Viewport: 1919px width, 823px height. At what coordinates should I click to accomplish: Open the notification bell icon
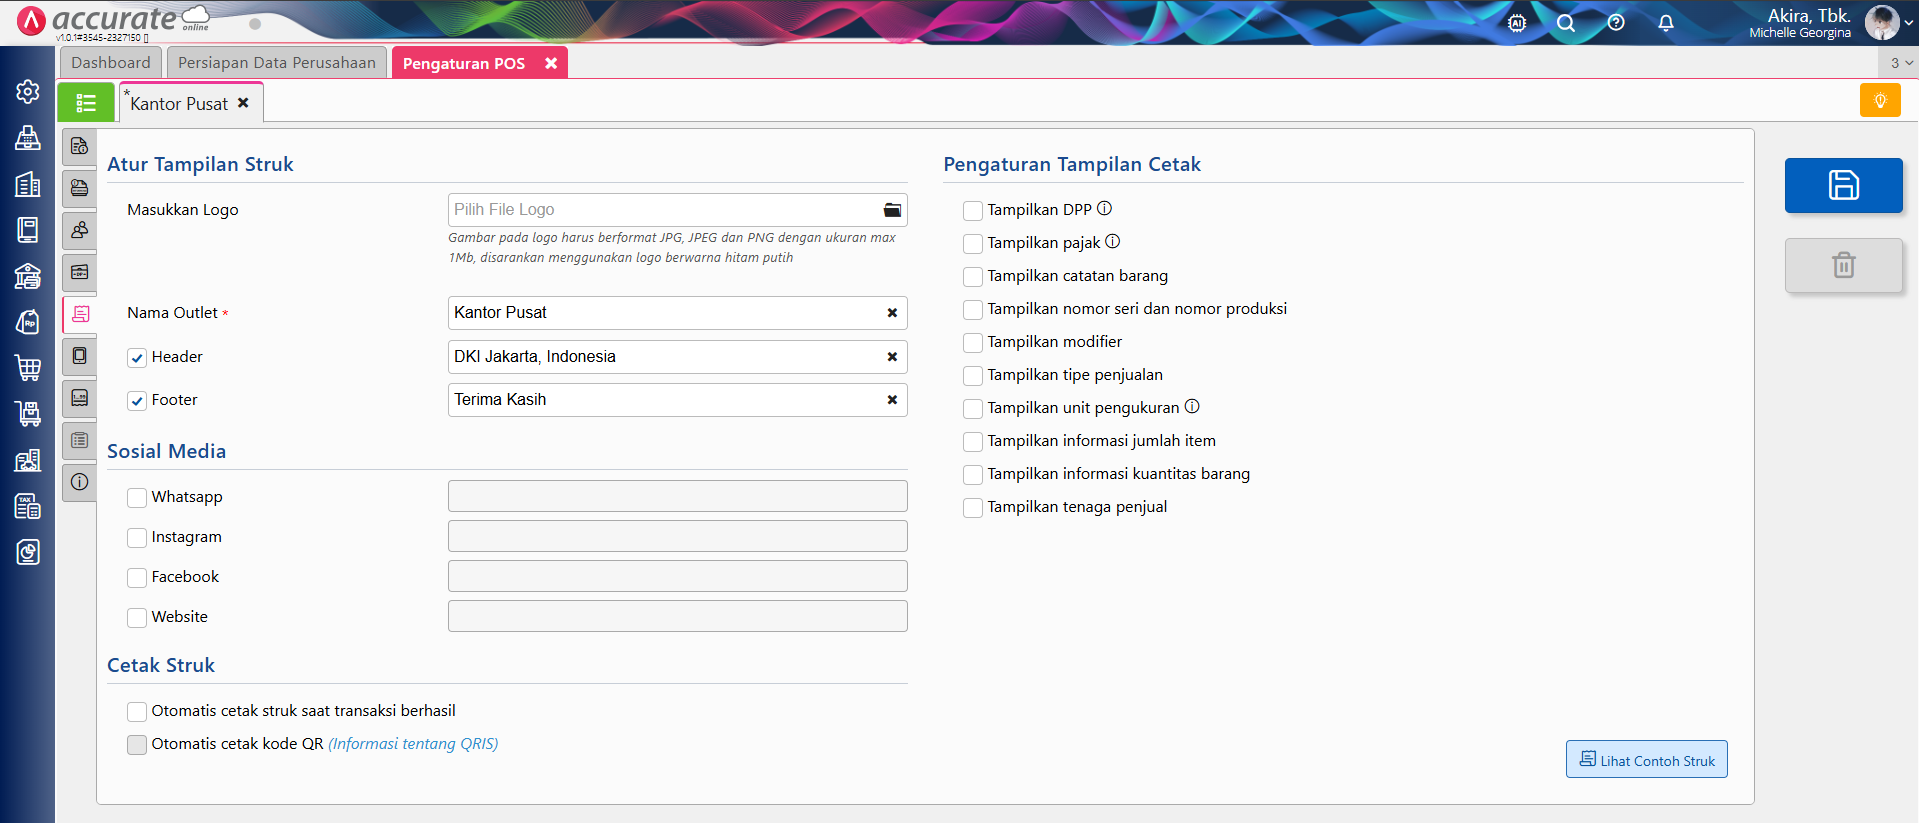(x=1665, y=23)
